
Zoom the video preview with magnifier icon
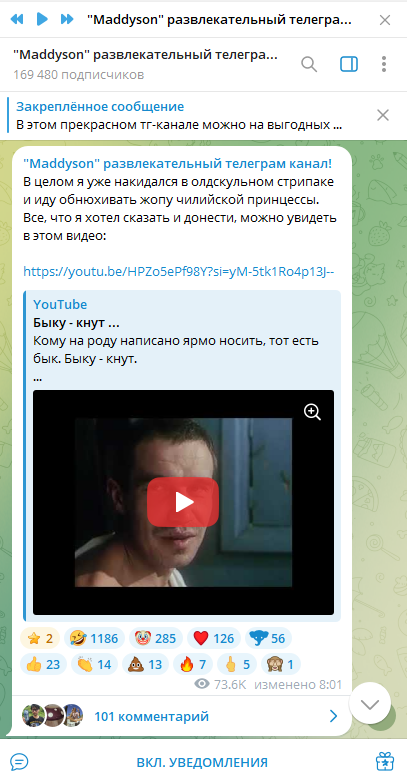(312, 412)
